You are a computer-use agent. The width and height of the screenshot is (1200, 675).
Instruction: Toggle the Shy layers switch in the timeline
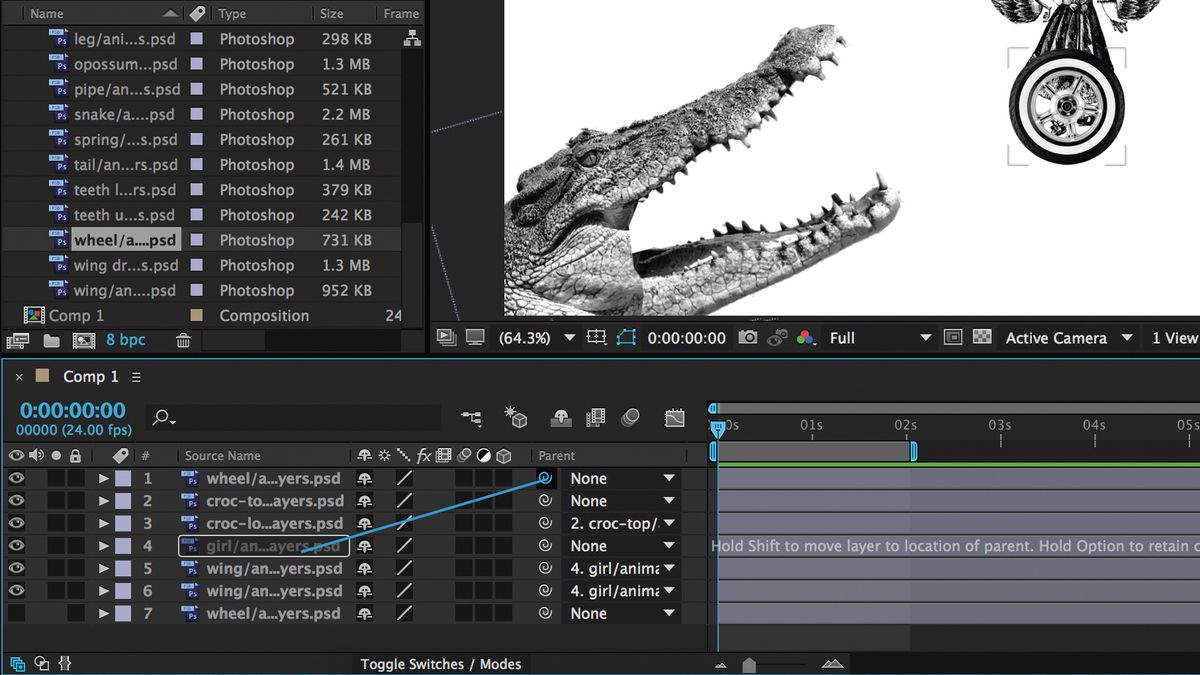[x=561, y=418]
